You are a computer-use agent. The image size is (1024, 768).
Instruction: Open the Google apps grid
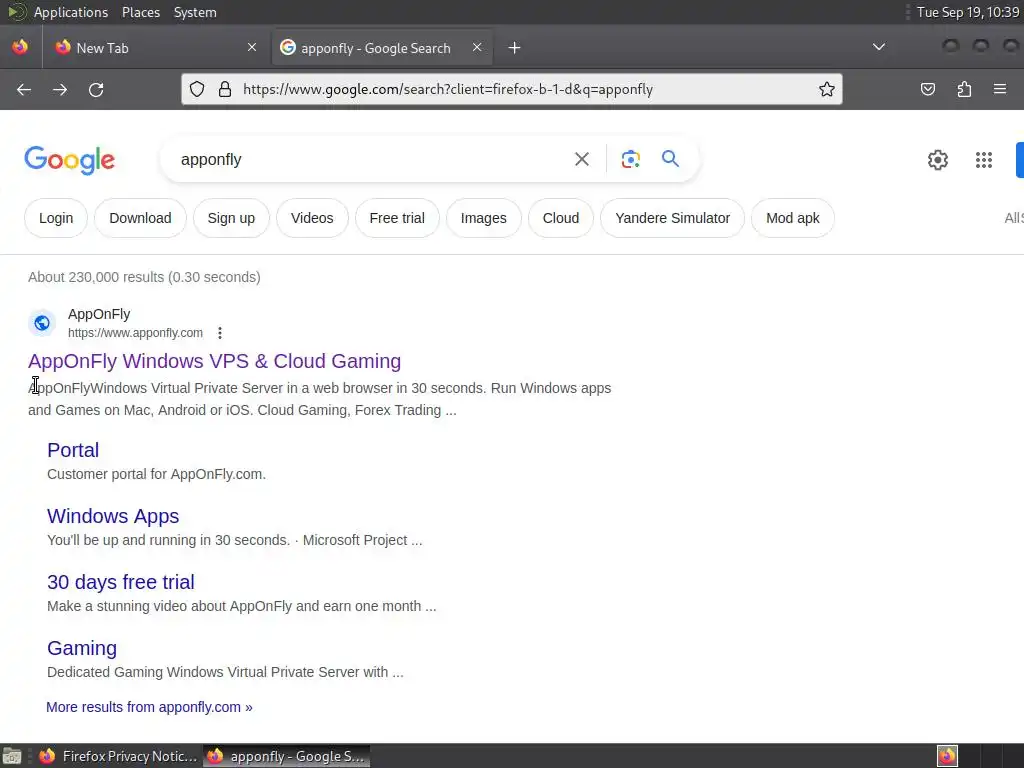[x=984, y=160]
